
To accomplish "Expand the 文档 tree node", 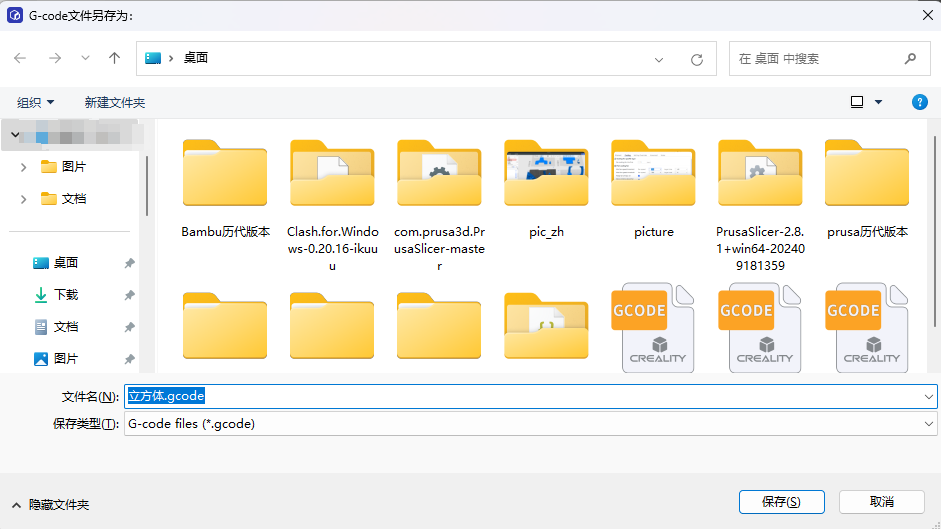I will tap(23, 199).
